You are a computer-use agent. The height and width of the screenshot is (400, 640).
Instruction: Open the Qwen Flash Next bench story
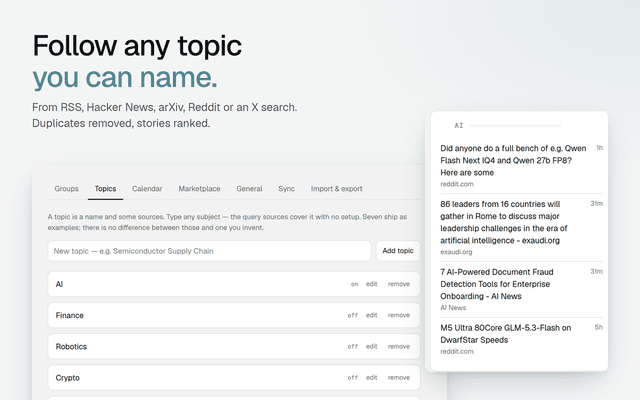tap(513, 160)
